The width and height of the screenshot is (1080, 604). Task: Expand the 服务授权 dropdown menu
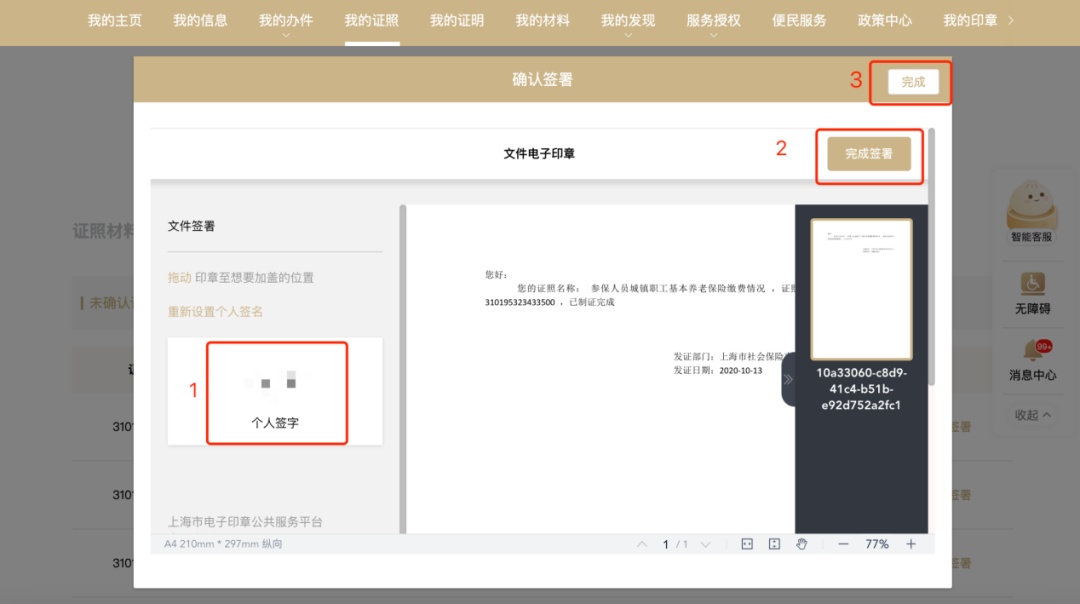click(x=714, y=22)
